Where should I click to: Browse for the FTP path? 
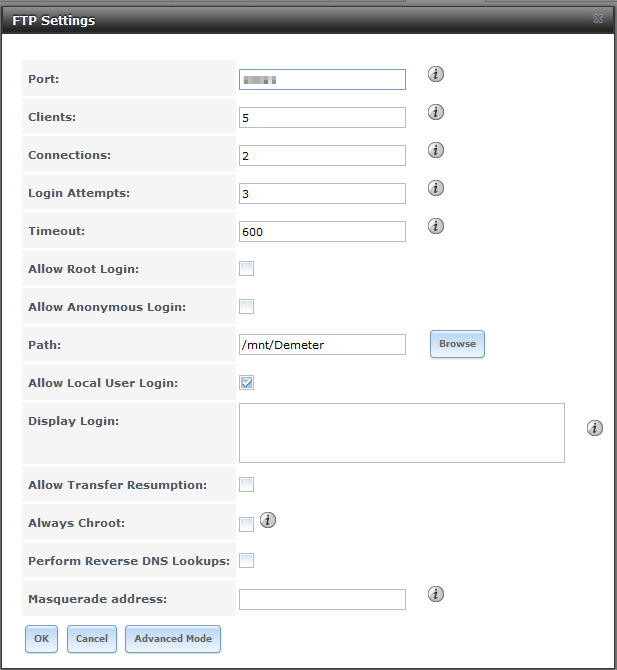(457, 344)
